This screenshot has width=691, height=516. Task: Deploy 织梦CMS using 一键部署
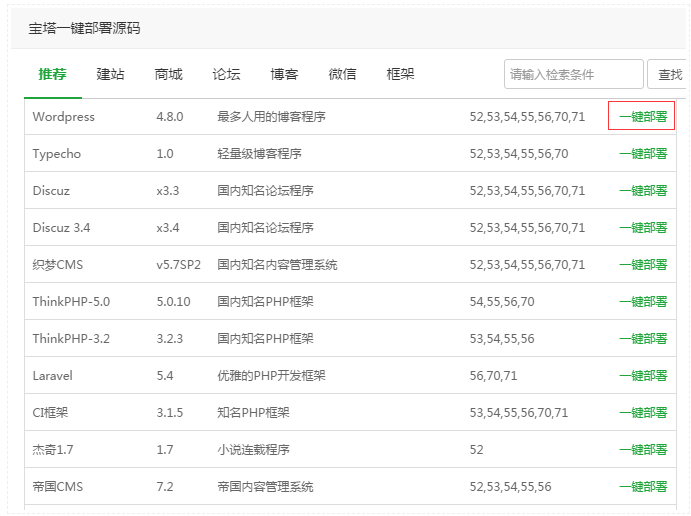[643, 265]
